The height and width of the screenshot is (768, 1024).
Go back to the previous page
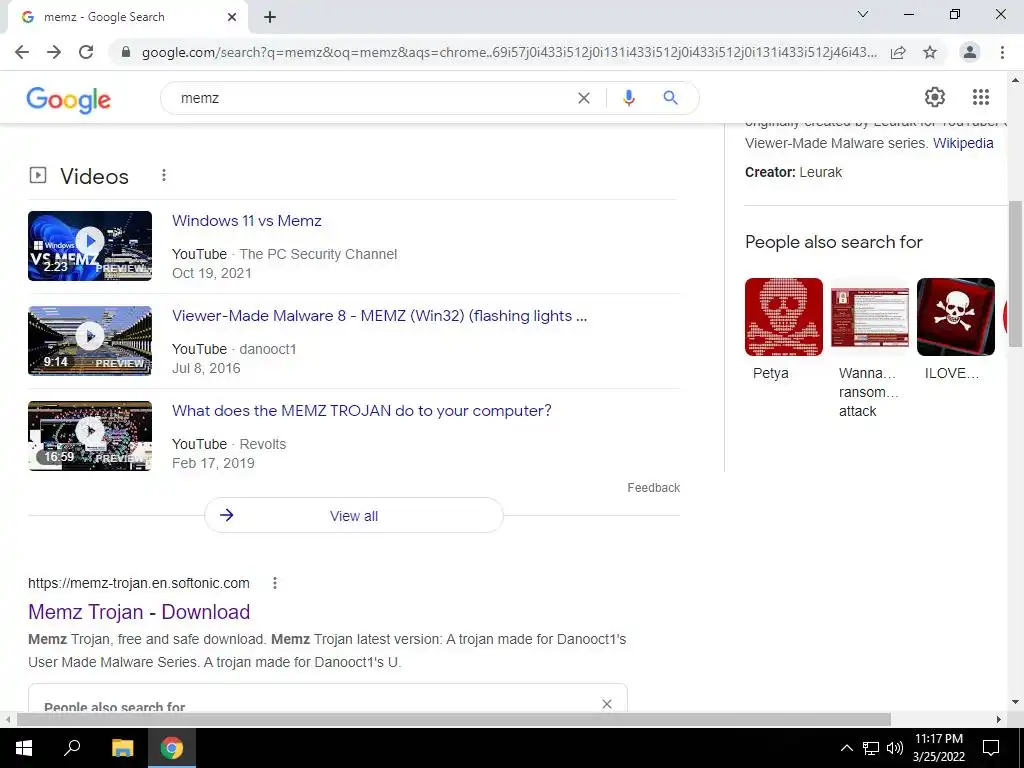point(22,52)
